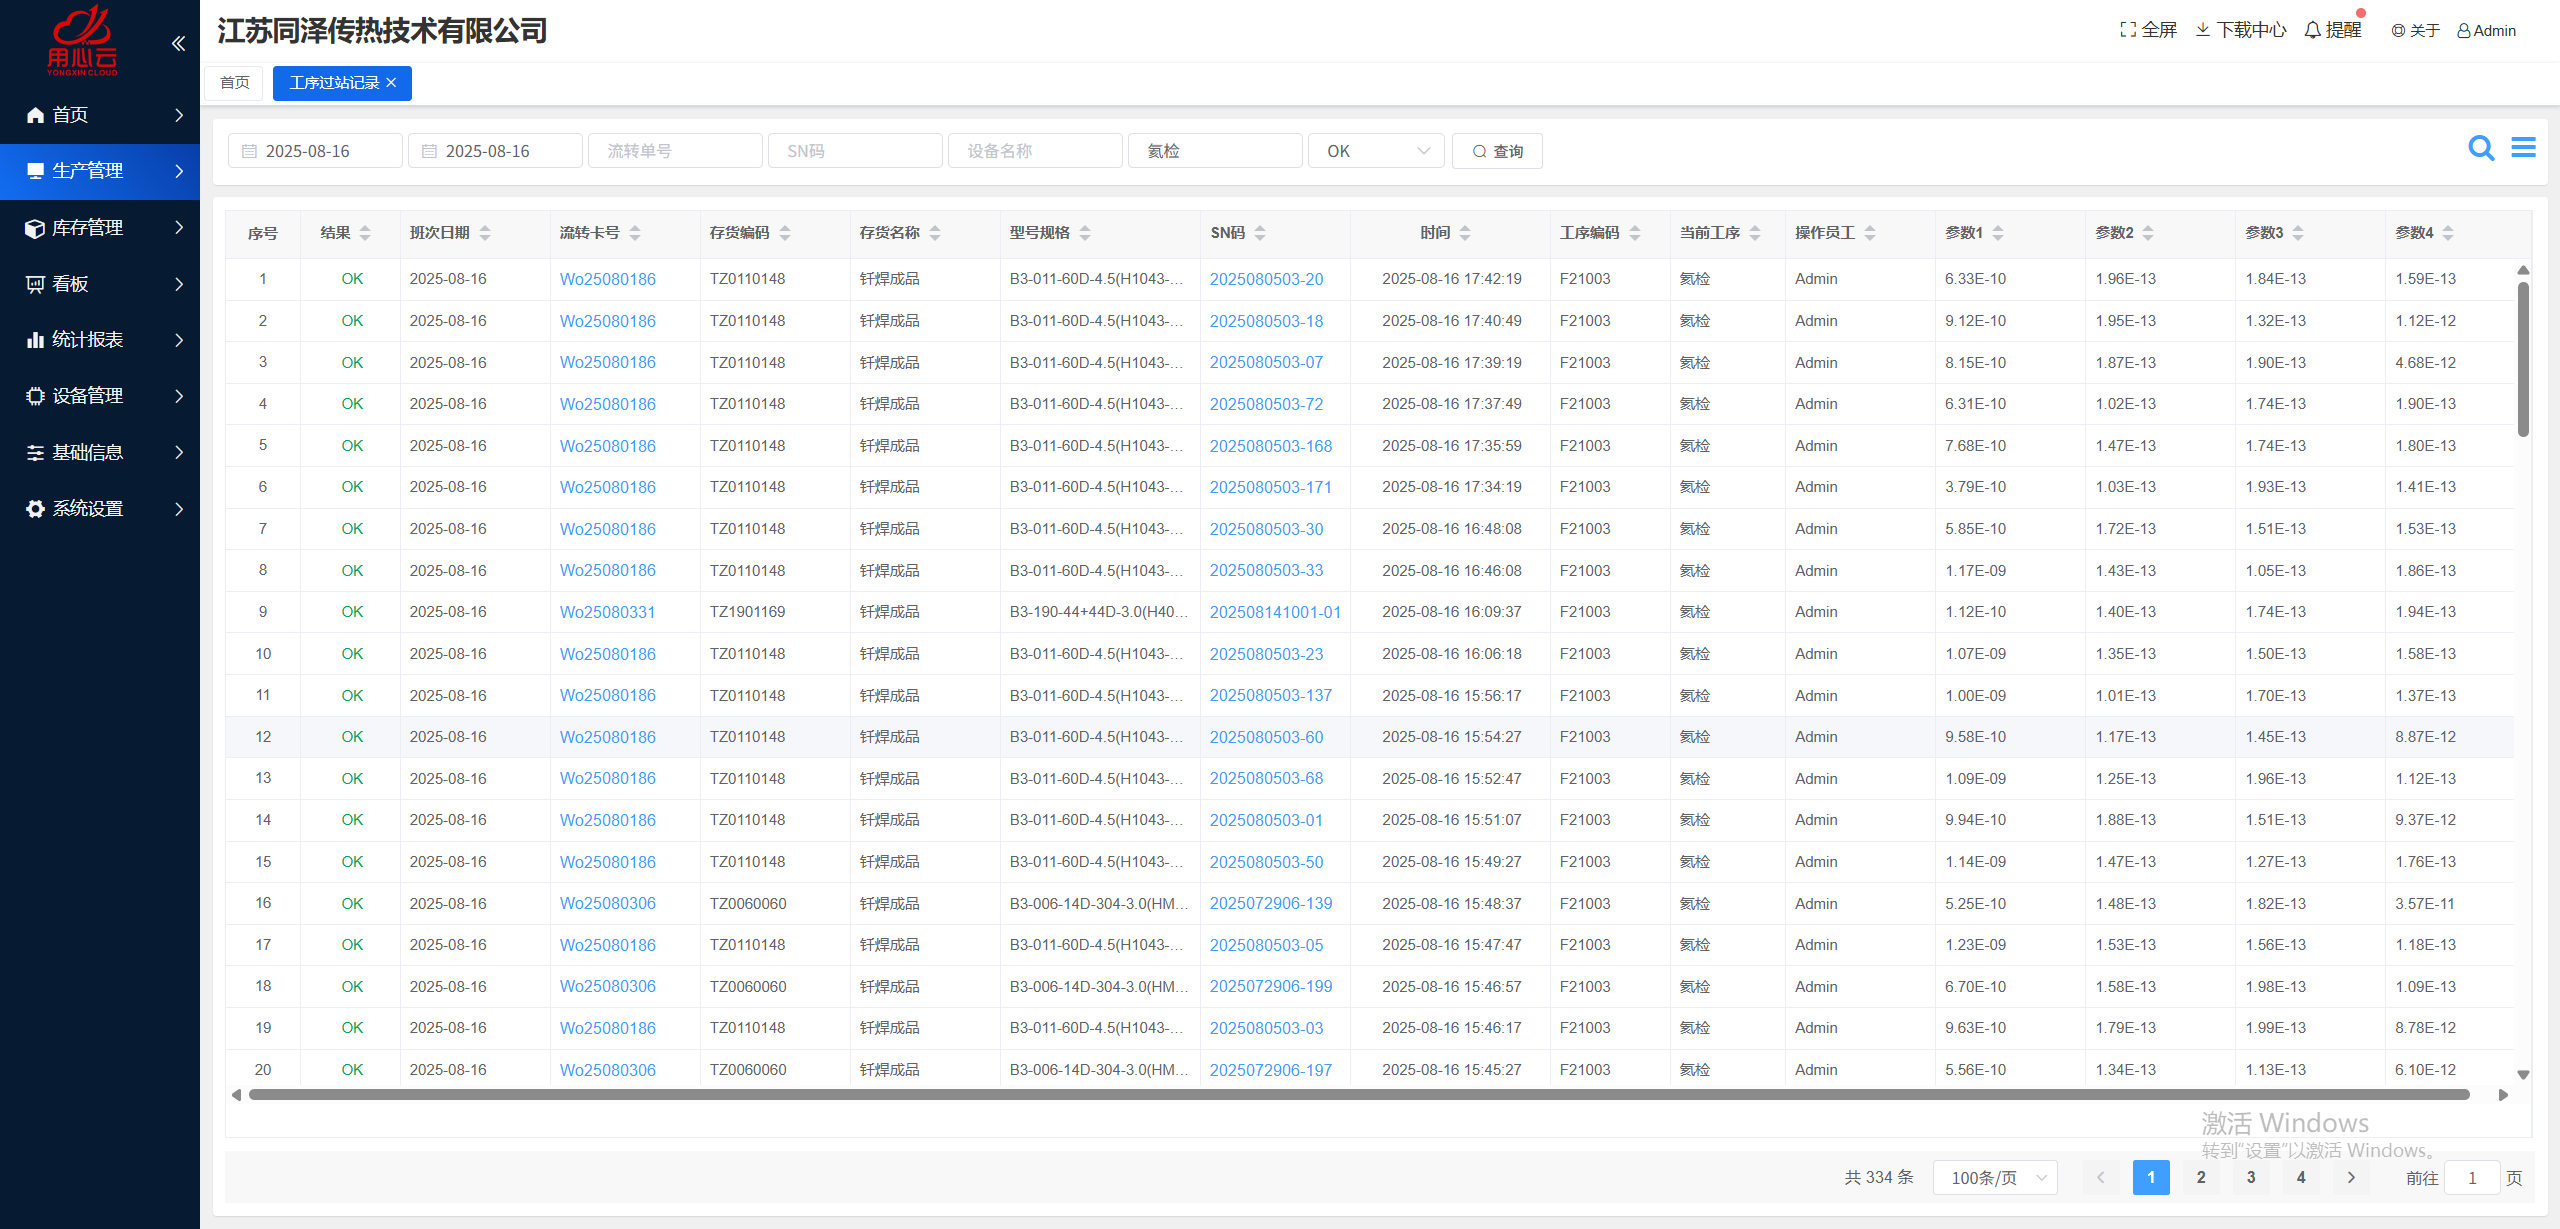Sort by 工序编码 column
This screenshot has height=1229, width=2560.
pos(1635,233)
